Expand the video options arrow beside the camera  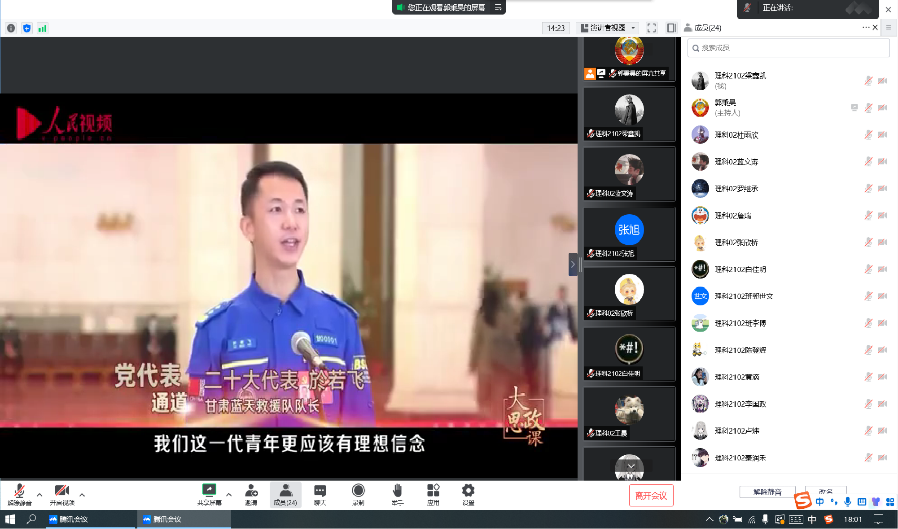tap(82, 494)
